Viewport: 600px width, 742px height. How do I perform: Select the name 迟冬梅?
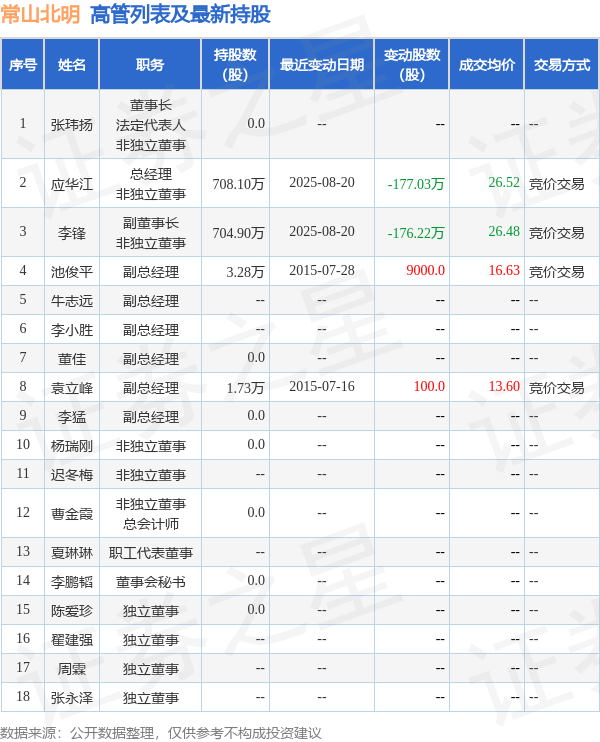tap(71, 475)
